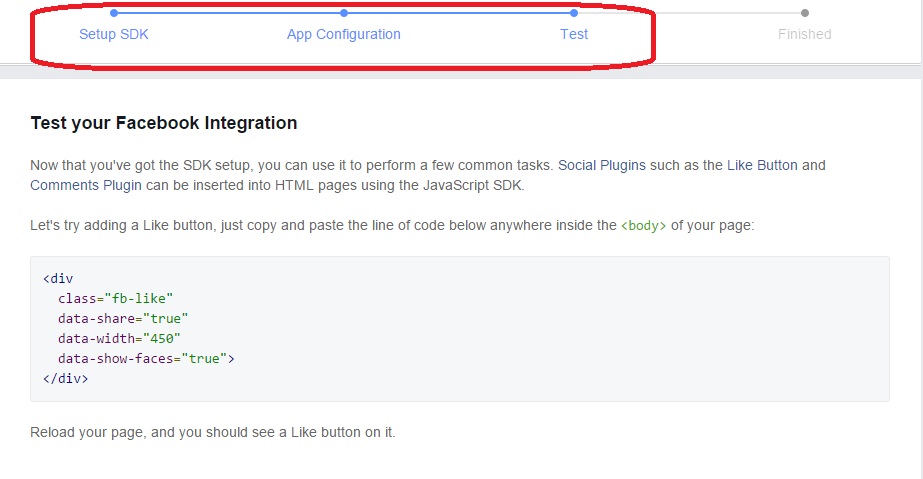Click the opening <div tag in code

click(x=58, y=278)
